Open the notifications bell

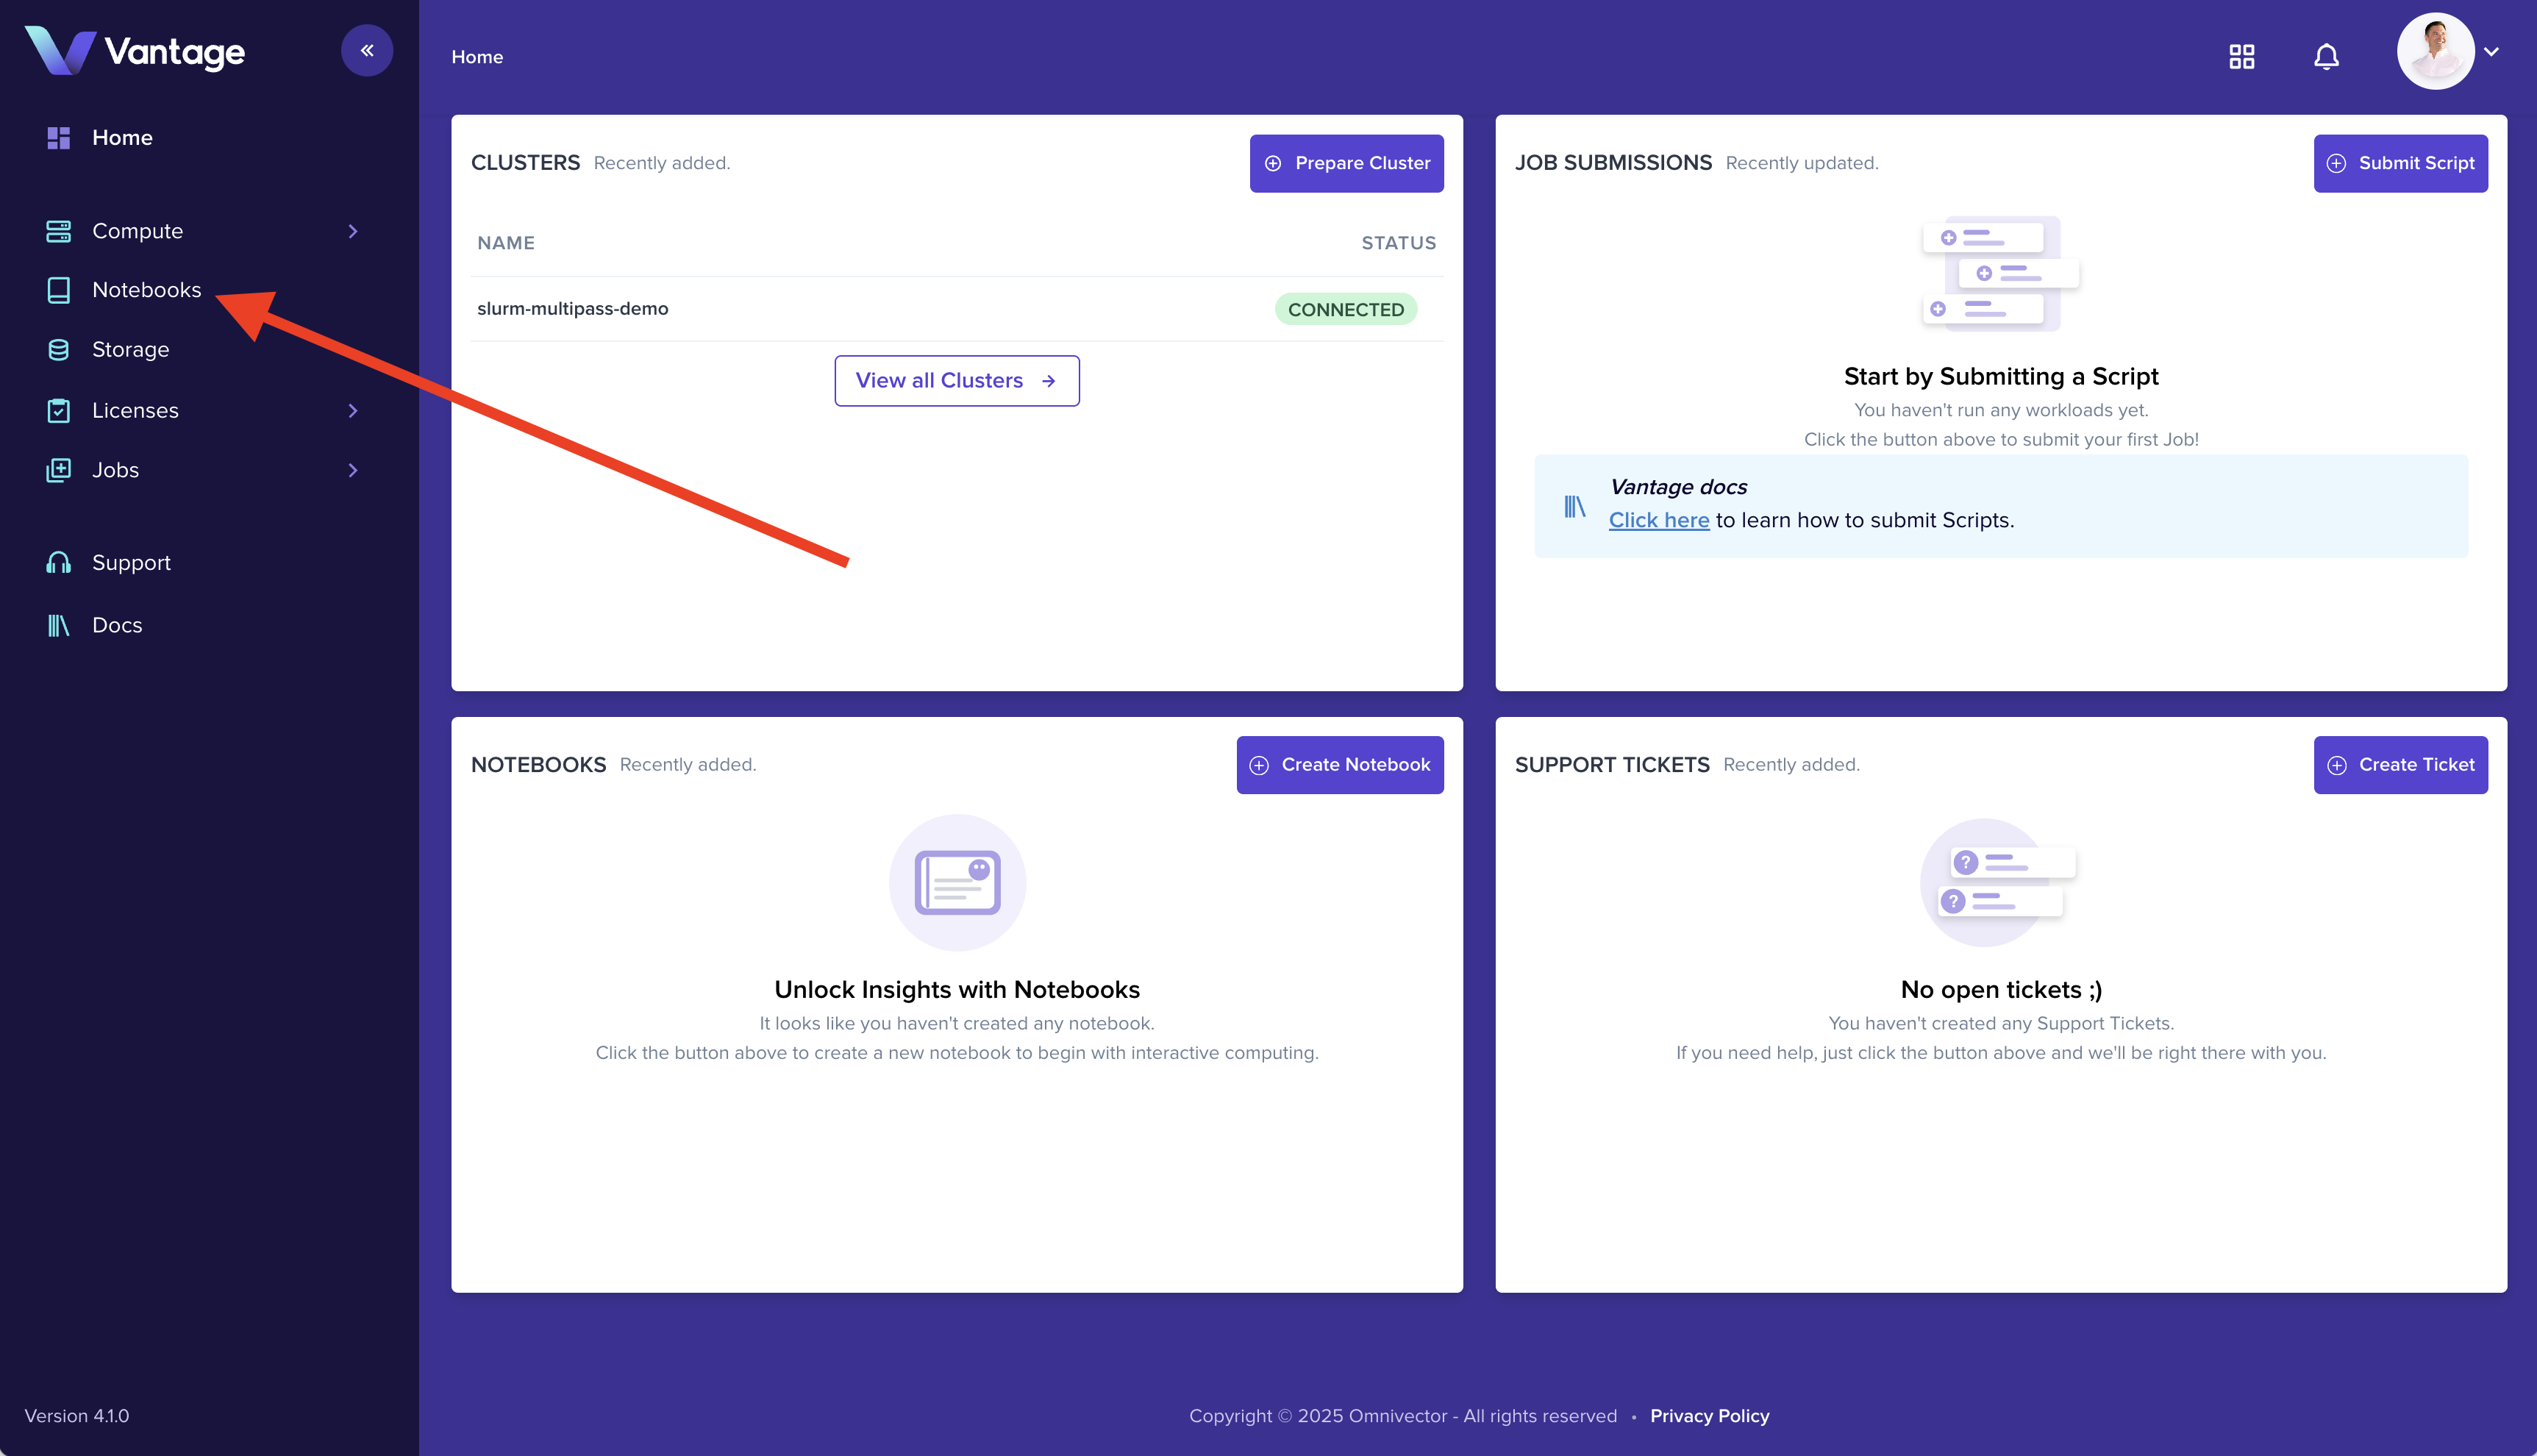pyautogui.click(x=2326, y=57)
